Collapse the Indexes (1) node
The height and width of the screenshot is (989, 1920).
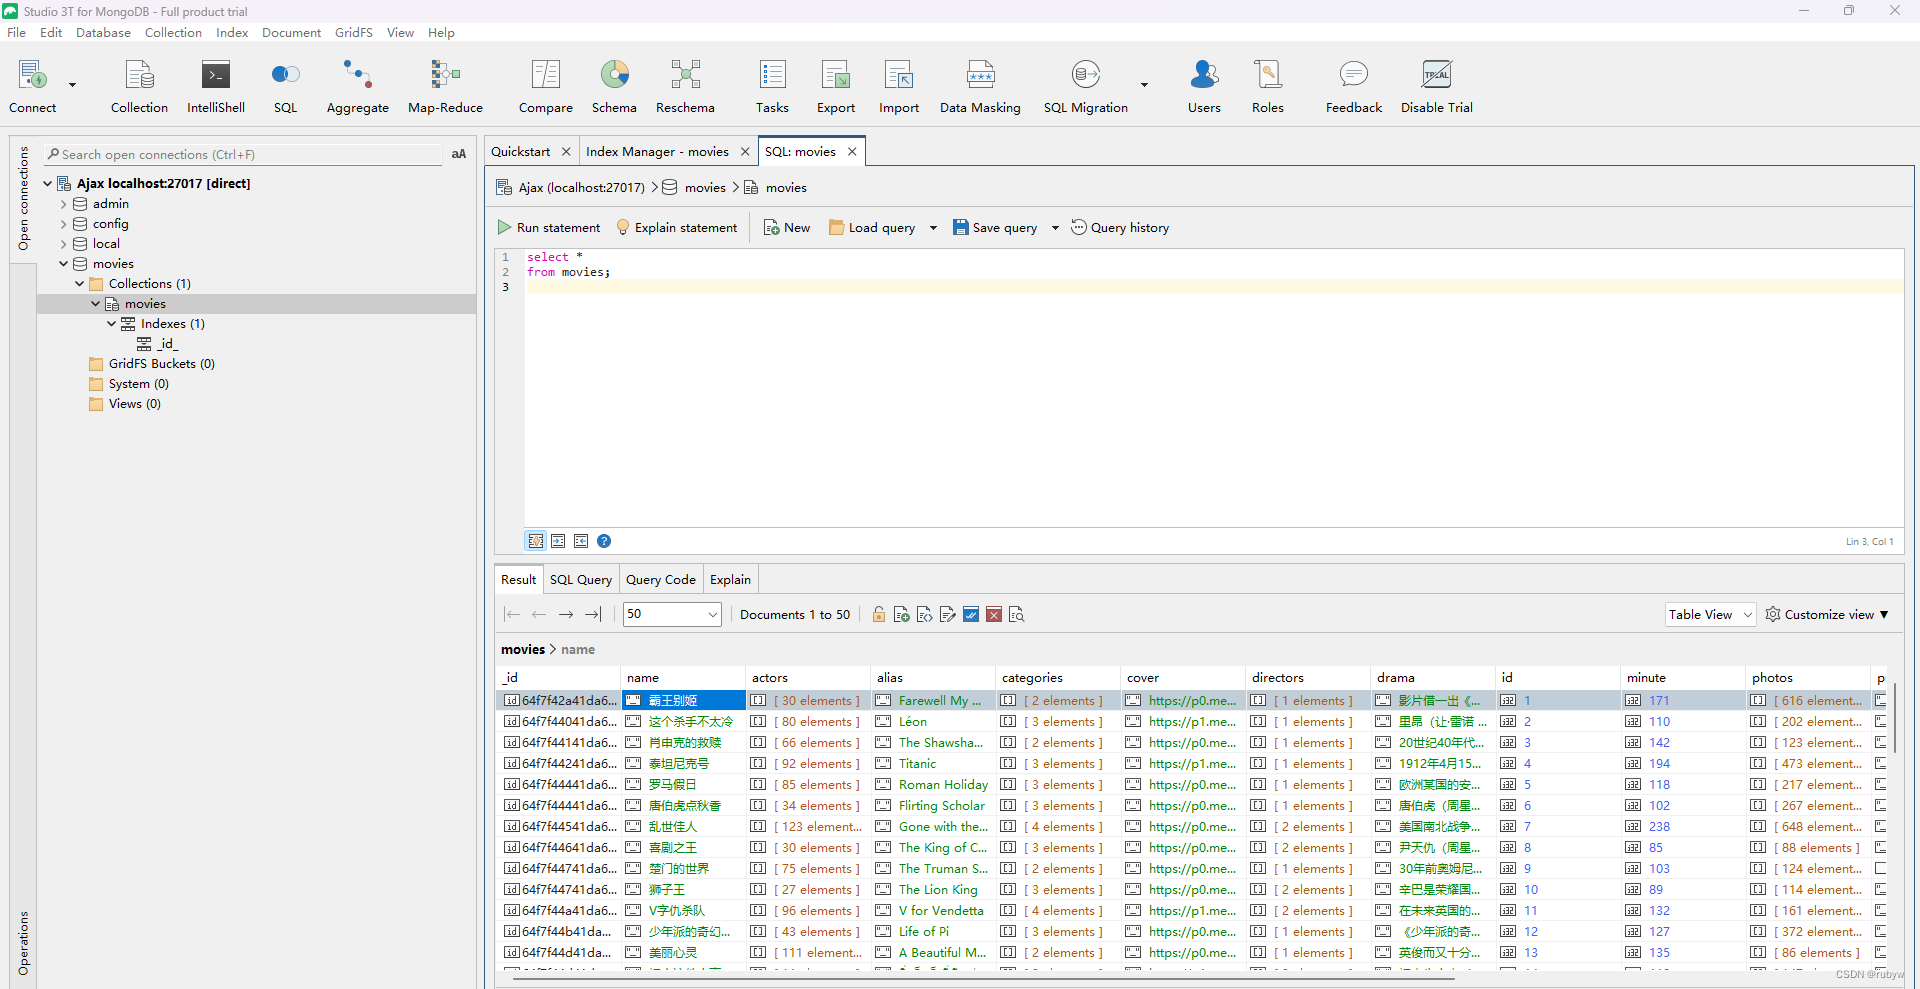coord(111,323)
